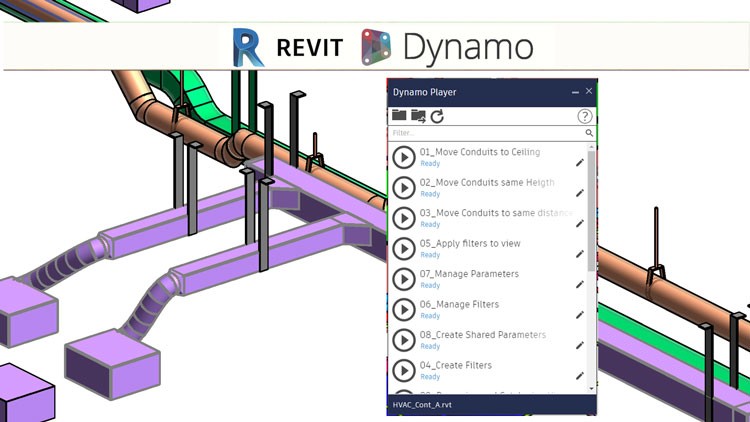Image resolution: width=750 pixels, height=422 pixels.
Task: Run 03_Move Conduits to same distance script
Action: [x=404, y=218]
